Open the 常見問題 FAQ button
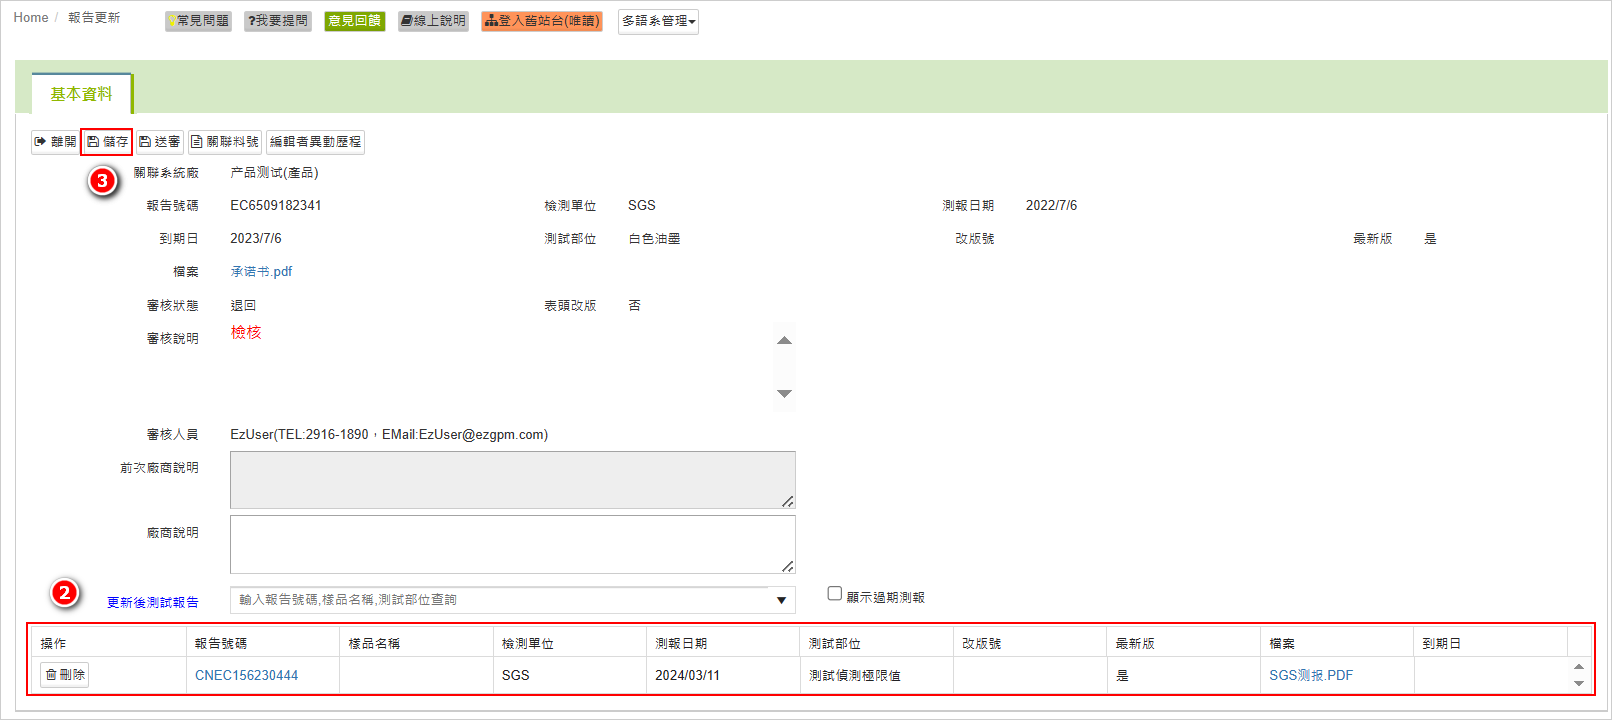 pos(198,21)
